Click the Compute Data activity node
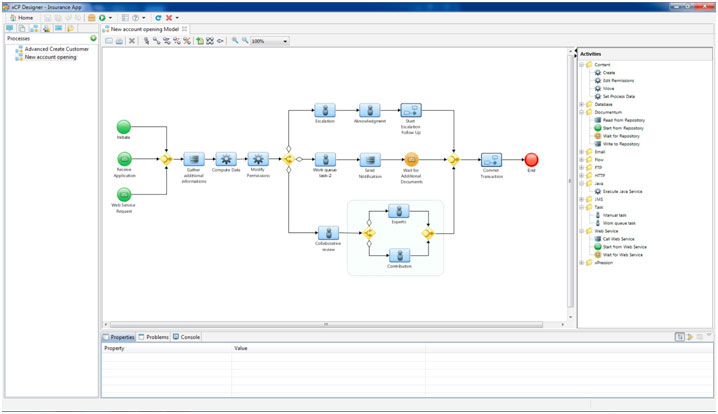The image size is (718, 414). point(226,159)
